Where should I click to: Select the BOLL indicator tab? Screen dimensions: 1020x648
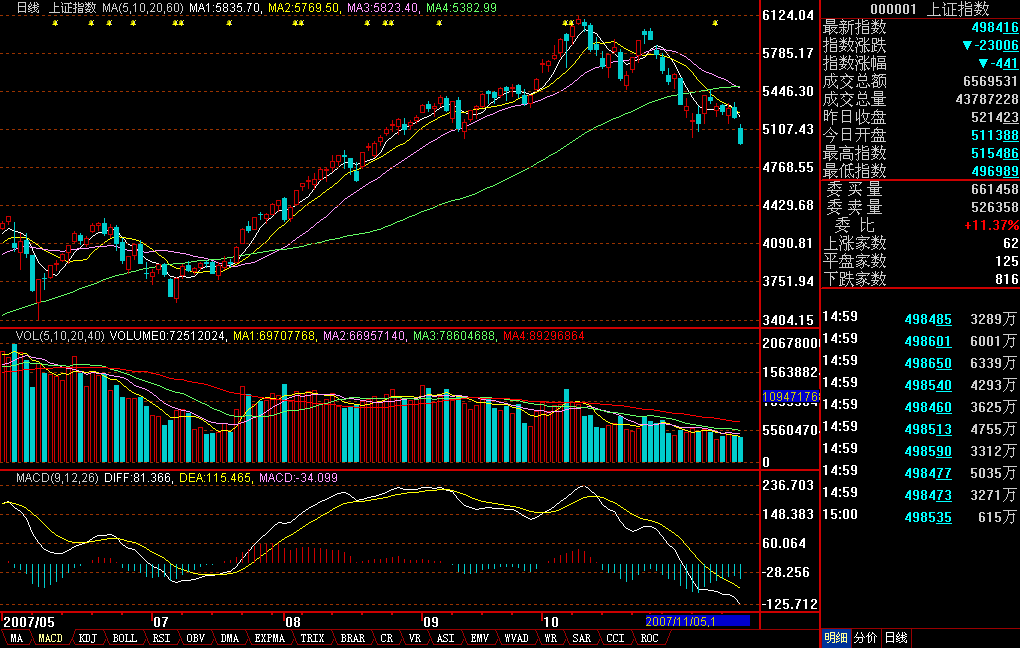124,638
